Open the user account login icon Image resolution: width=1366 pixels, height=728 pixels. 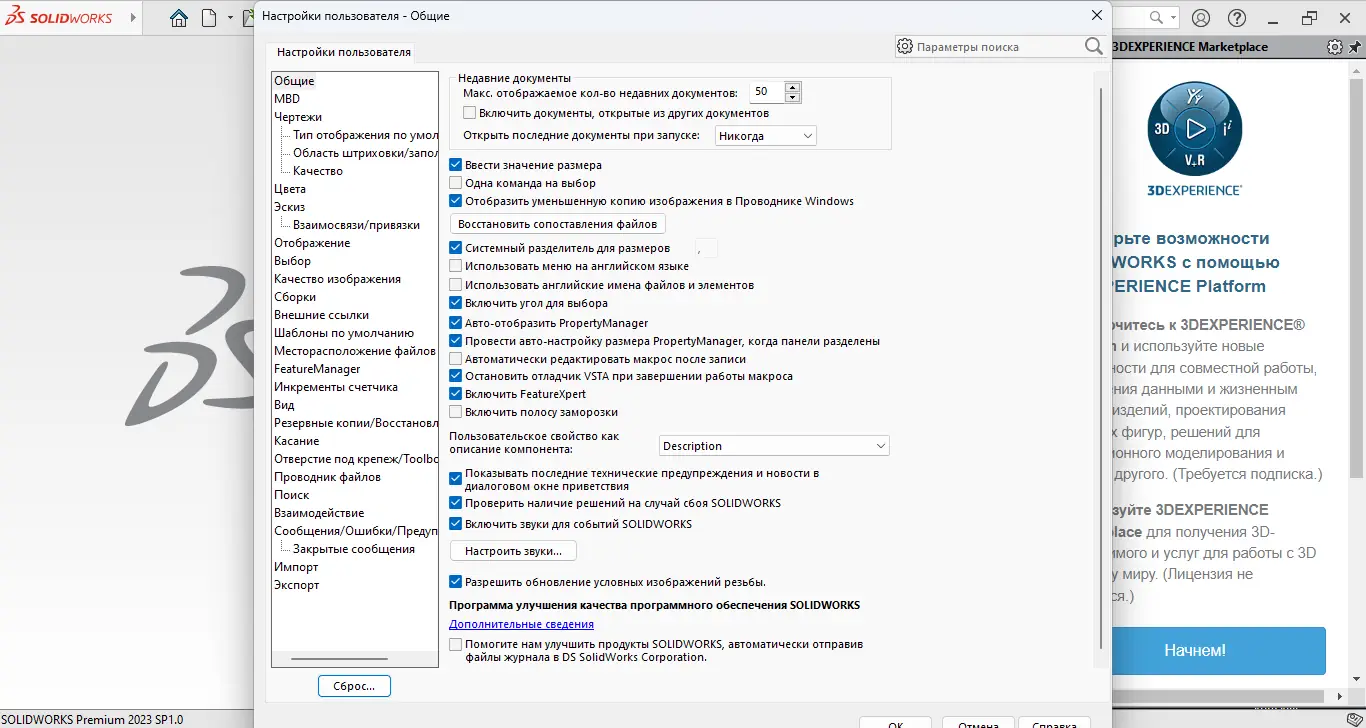pyautogui.click(x=1201, y=18)
